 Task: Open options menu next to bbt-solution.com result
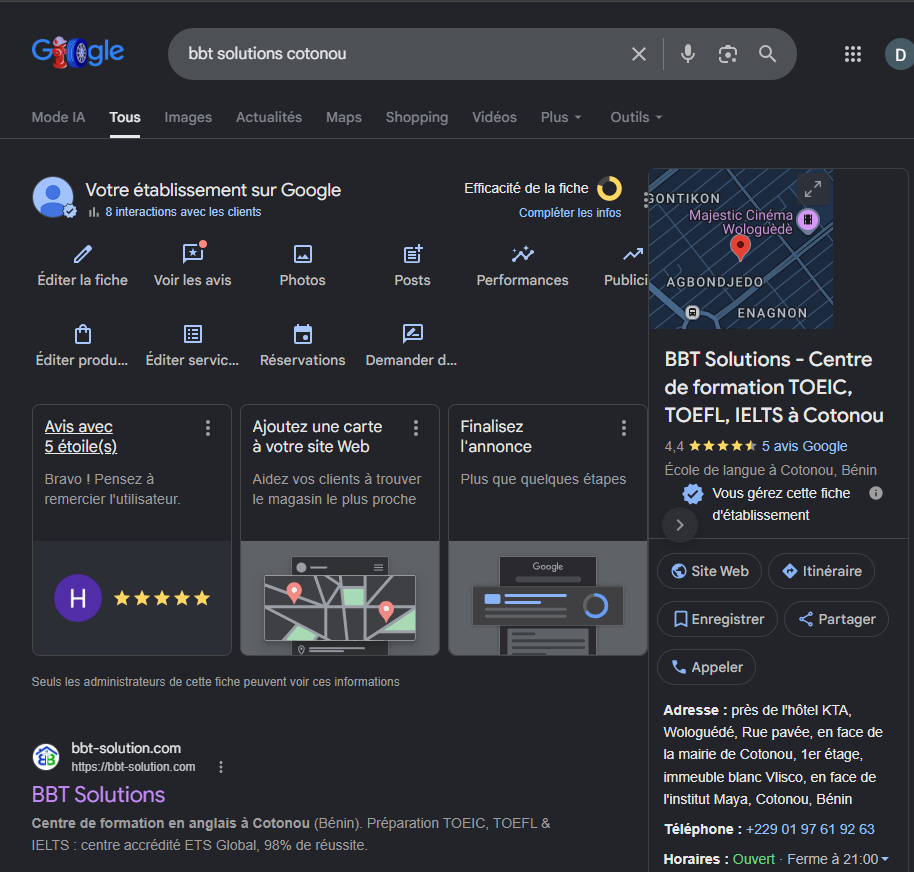(x=220, y=767)
